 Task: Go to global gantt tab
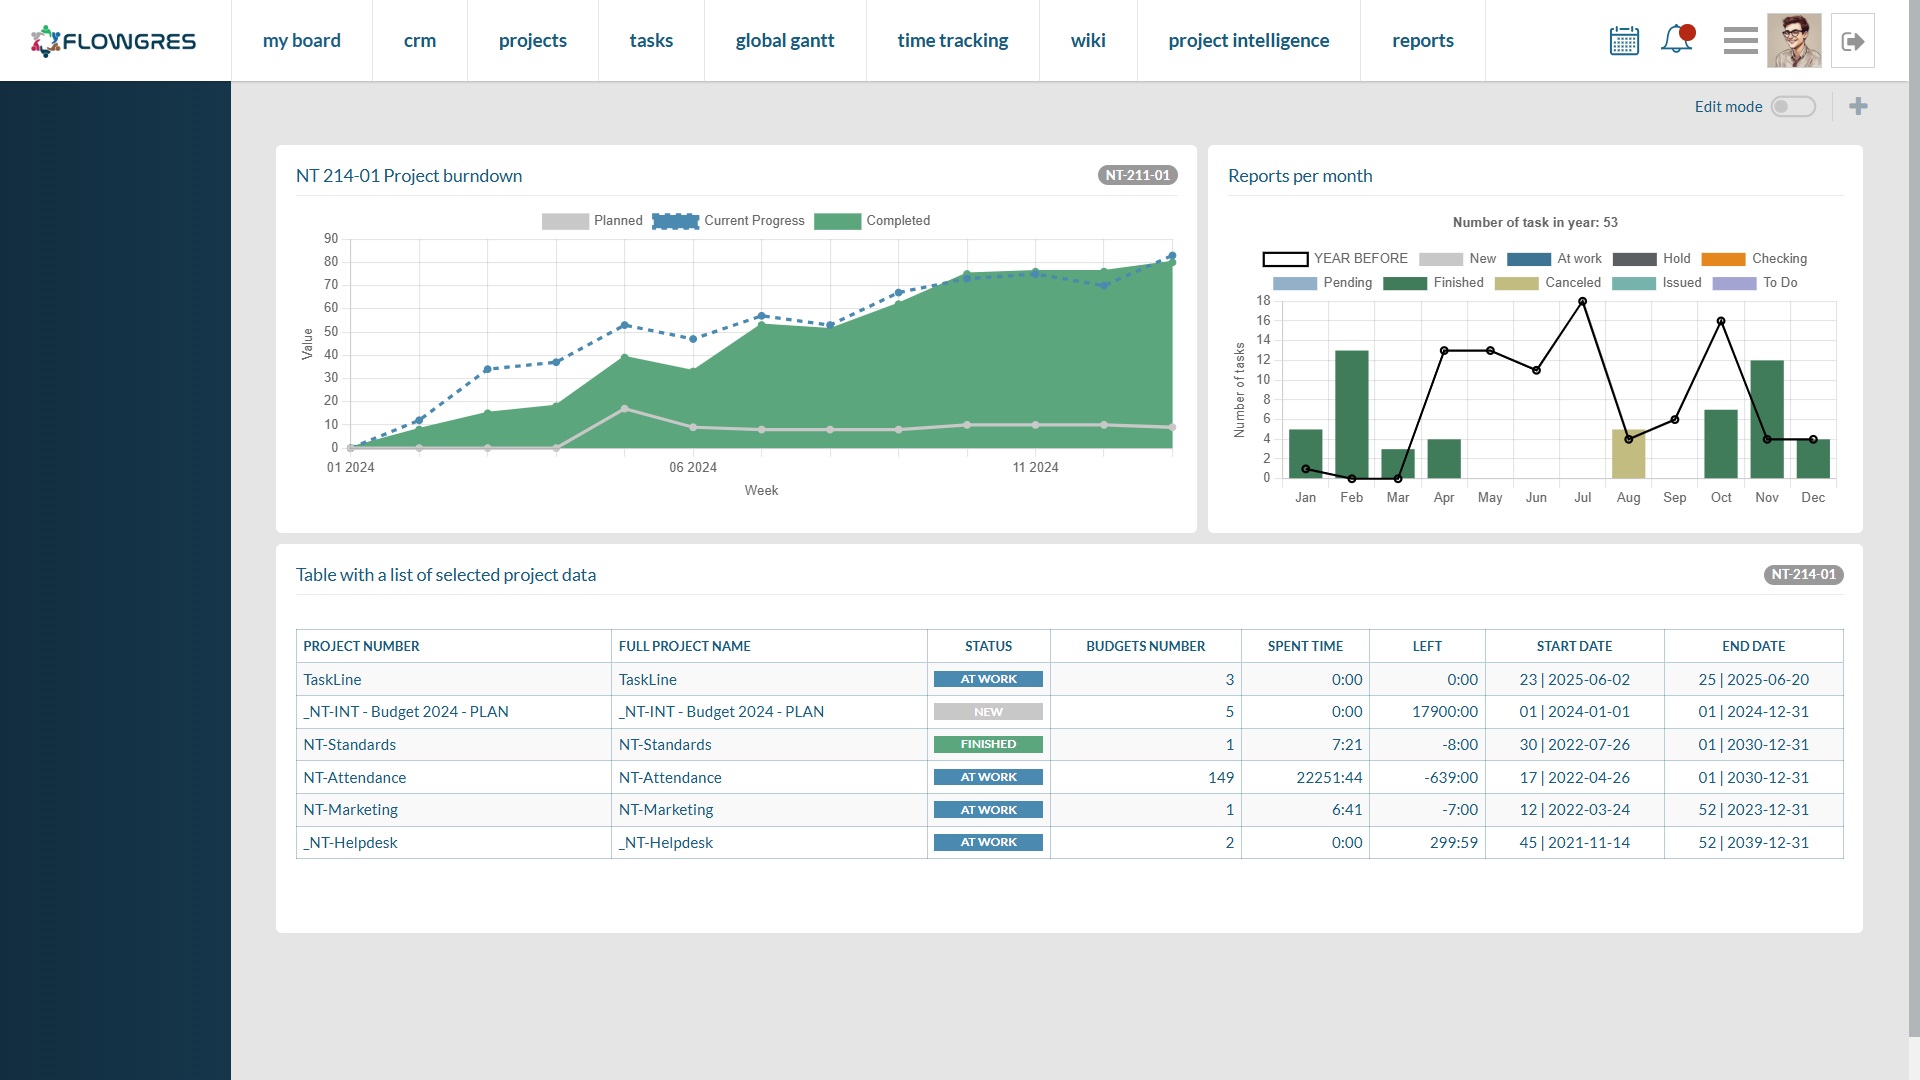pos(785,41)
